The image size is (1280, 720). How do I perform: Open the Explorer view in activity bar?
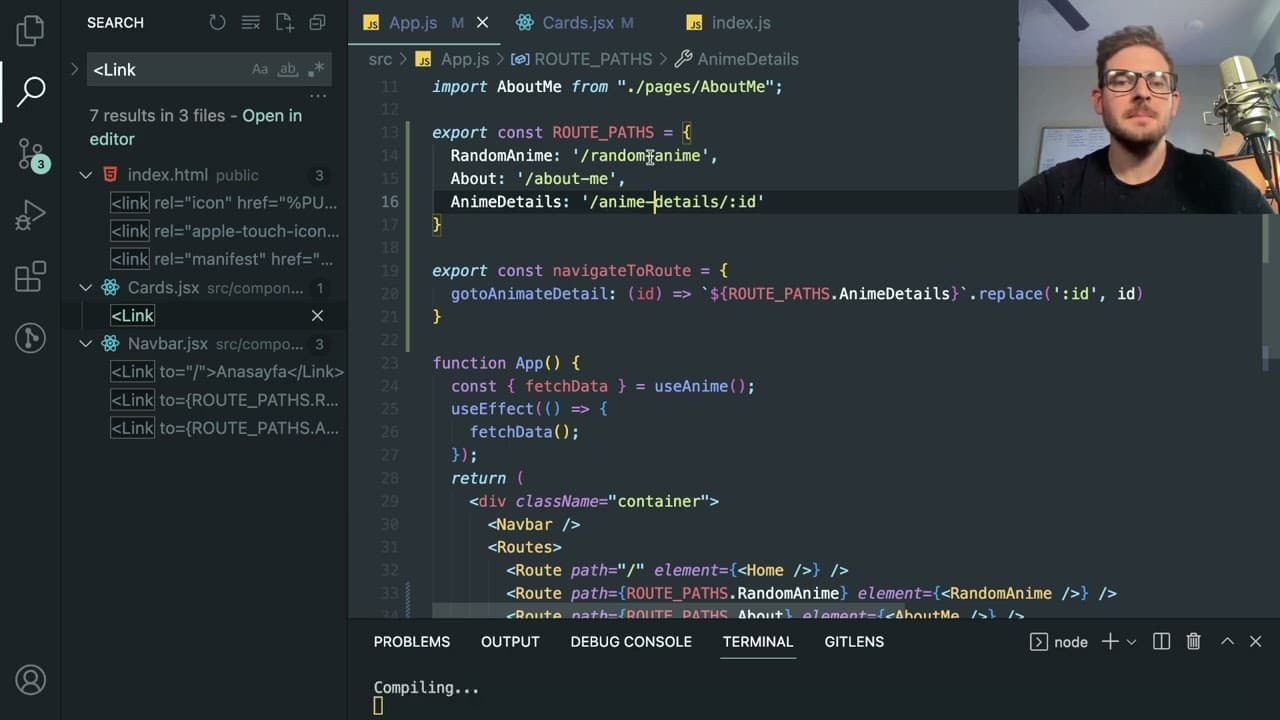(30, 30)
